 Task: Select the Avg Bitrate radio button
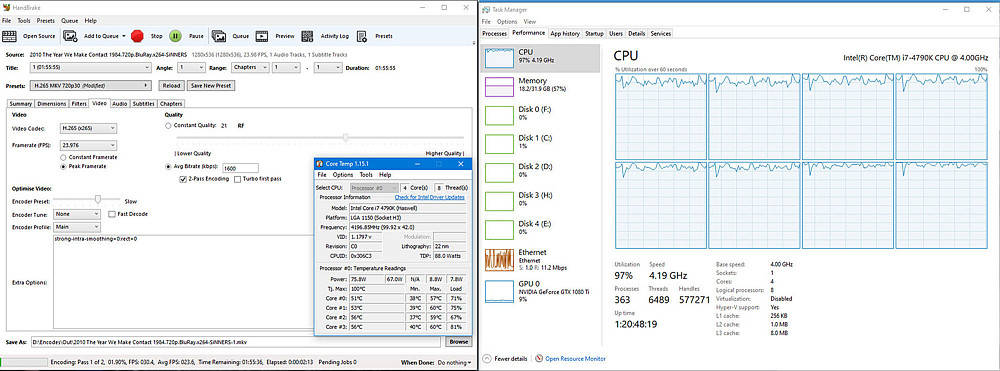168,167
